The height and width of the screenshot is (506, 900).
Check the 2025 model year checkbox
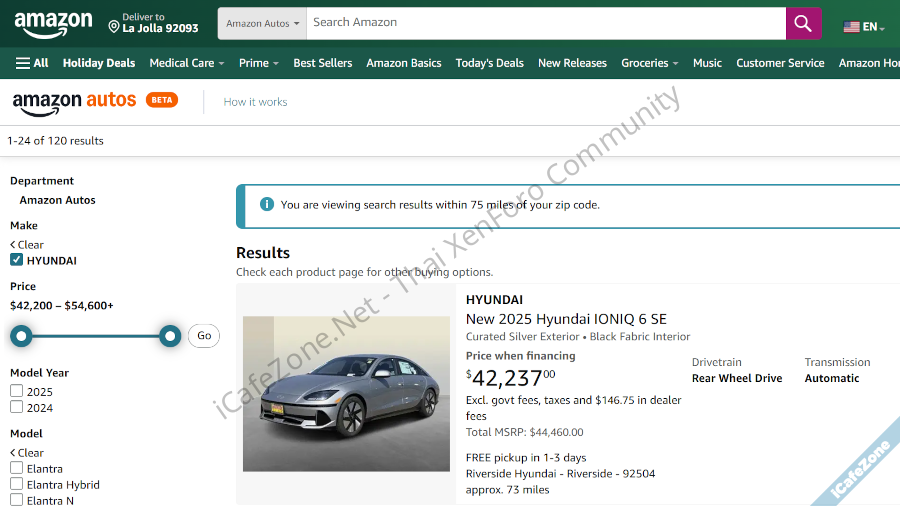pos(17,391)
